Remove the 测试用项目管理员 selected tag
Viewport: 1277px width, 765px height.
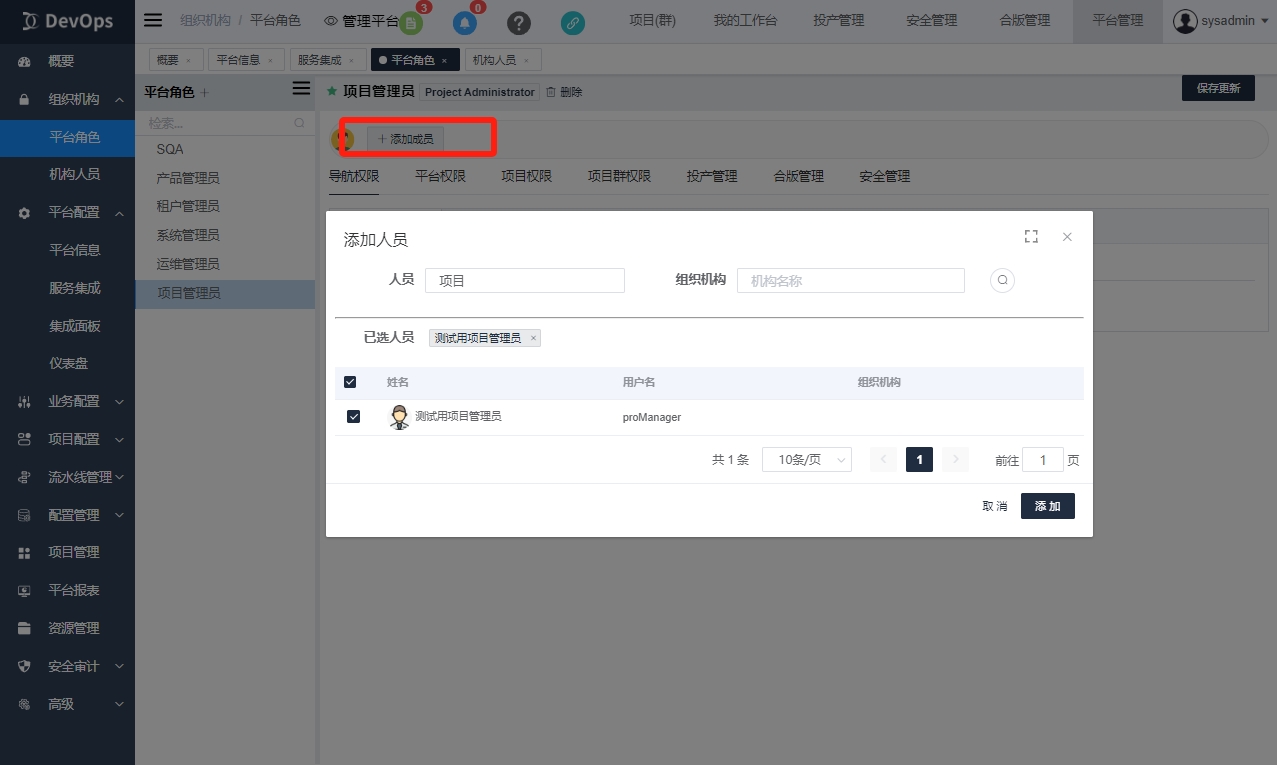pyautogui.click(x=533, y=338)
